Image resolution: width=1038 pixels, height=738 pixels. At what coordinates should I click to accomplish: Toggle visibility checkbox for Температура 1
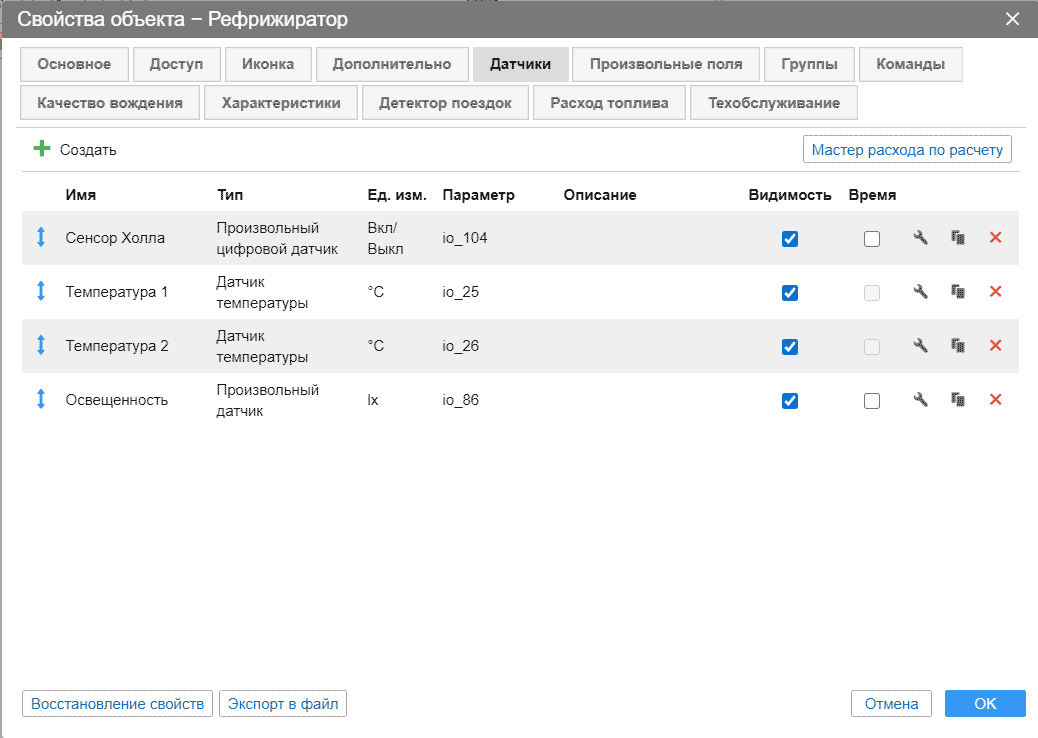click(x=790, y=293)
